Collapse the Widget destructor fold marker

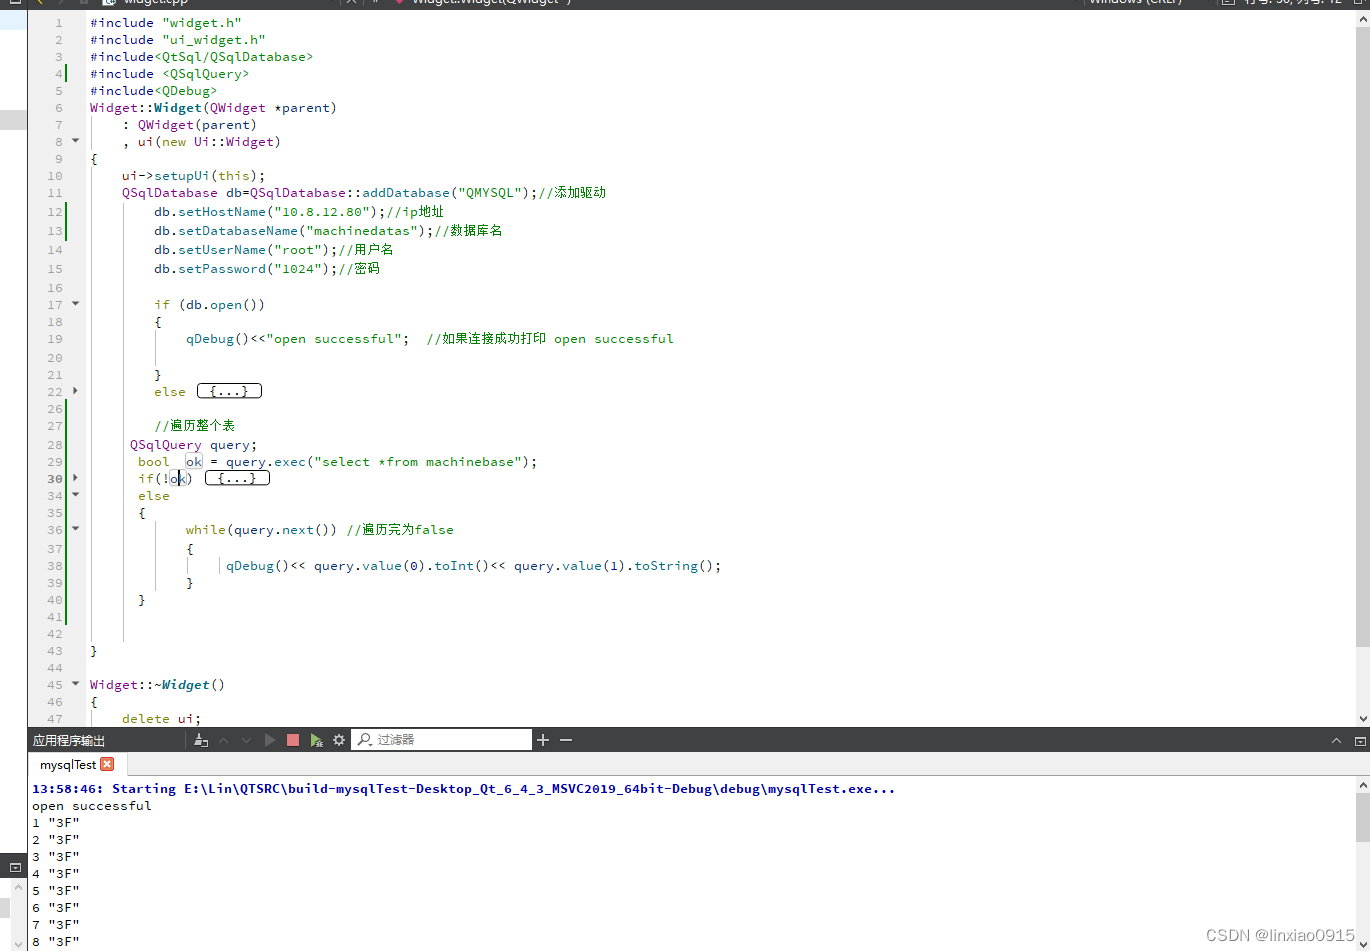tap(75, 684)
